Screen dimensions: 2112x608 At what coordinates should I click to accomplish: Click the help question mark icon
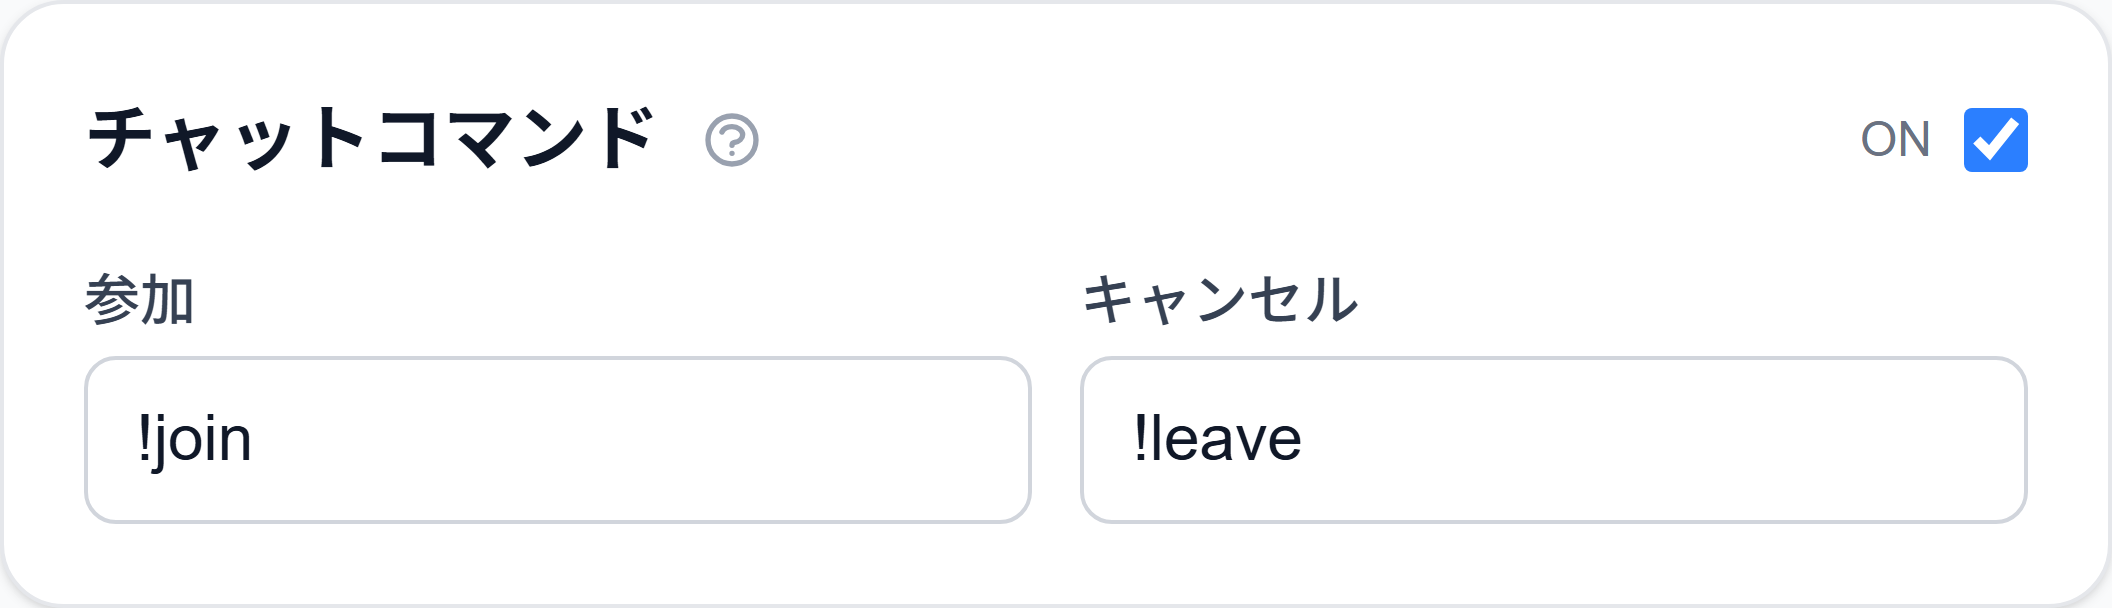(732, 140)
